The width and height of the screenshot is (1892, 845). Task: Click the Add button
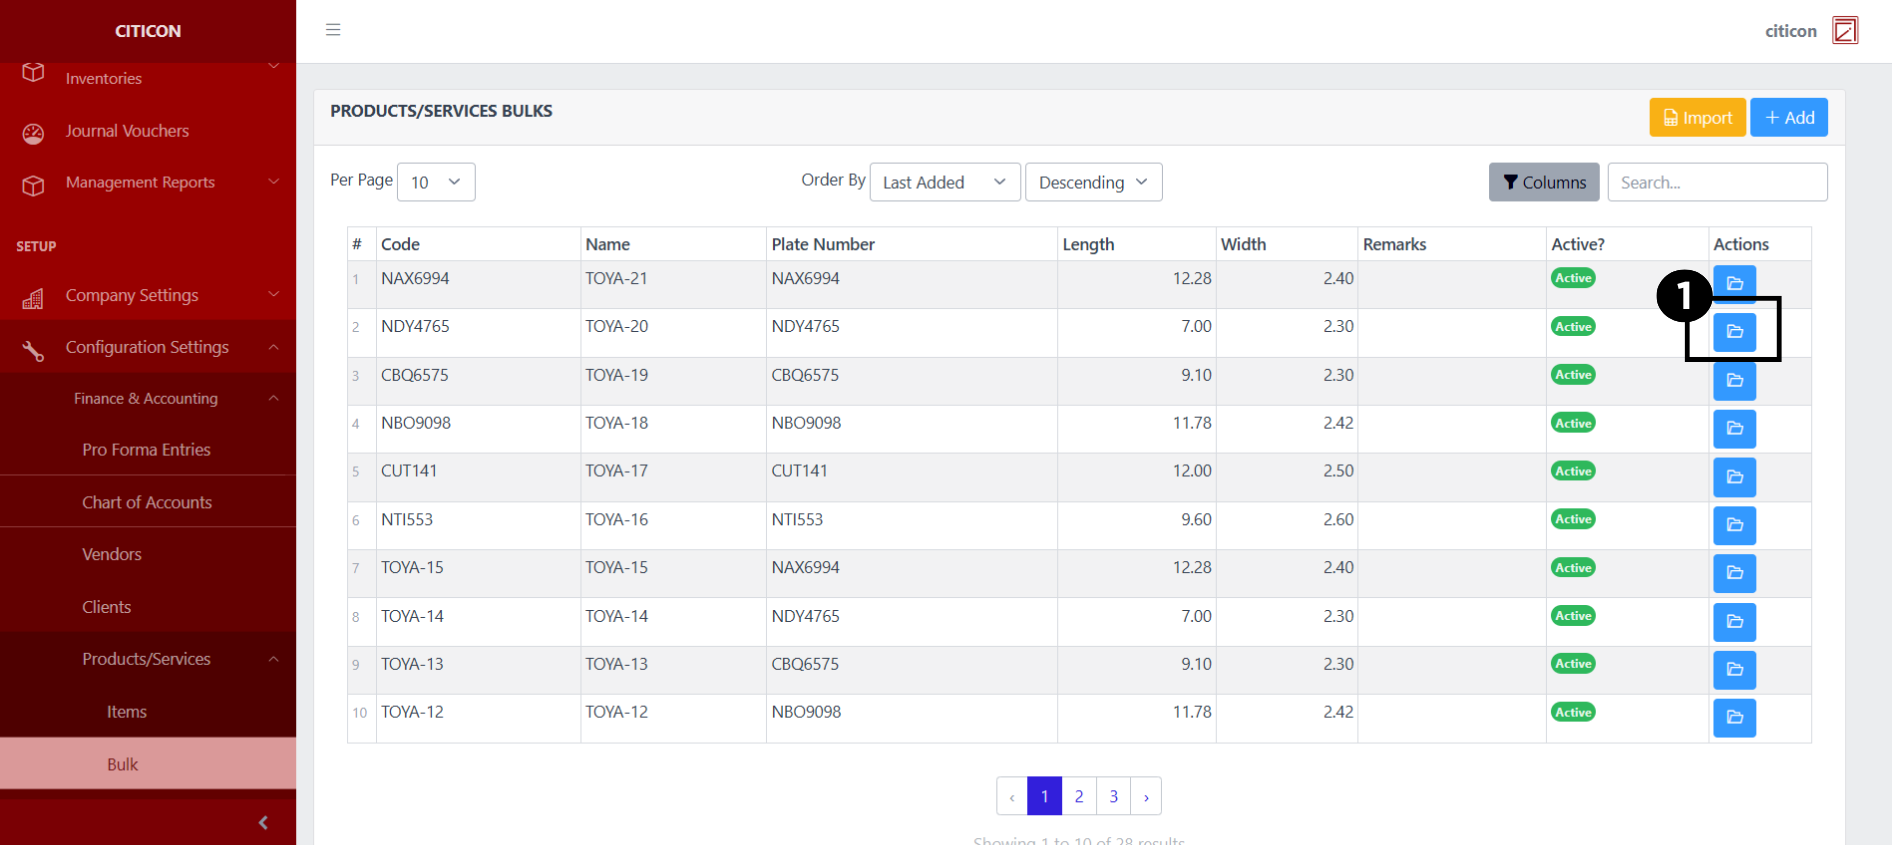1789,118
